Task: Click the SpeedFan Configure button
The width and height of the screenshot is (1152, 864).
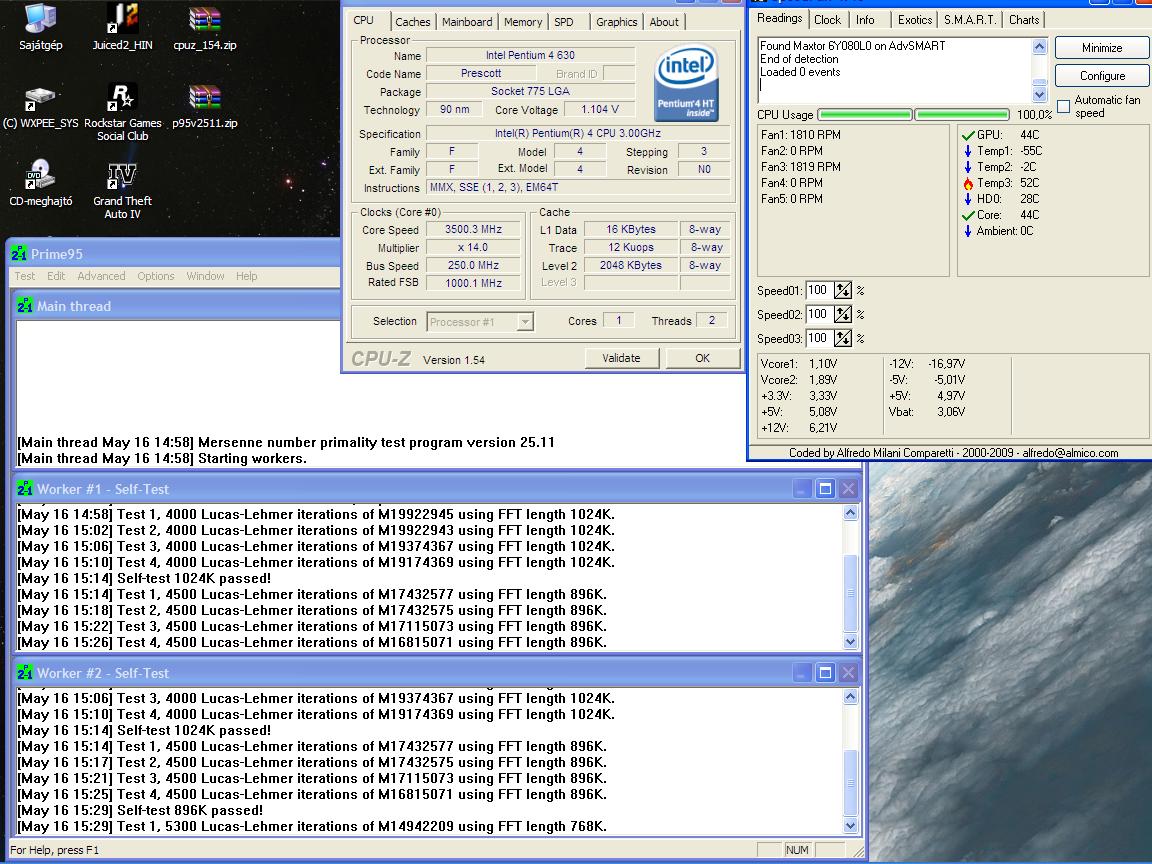Action: point(1101,76)
